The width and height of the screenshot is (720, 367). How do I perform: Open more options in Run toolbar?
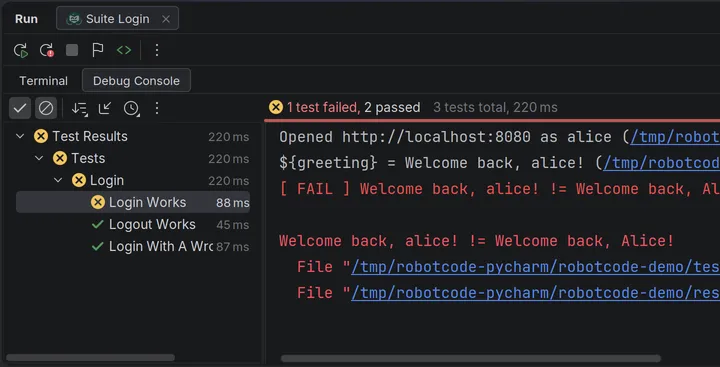pos(157,50)
